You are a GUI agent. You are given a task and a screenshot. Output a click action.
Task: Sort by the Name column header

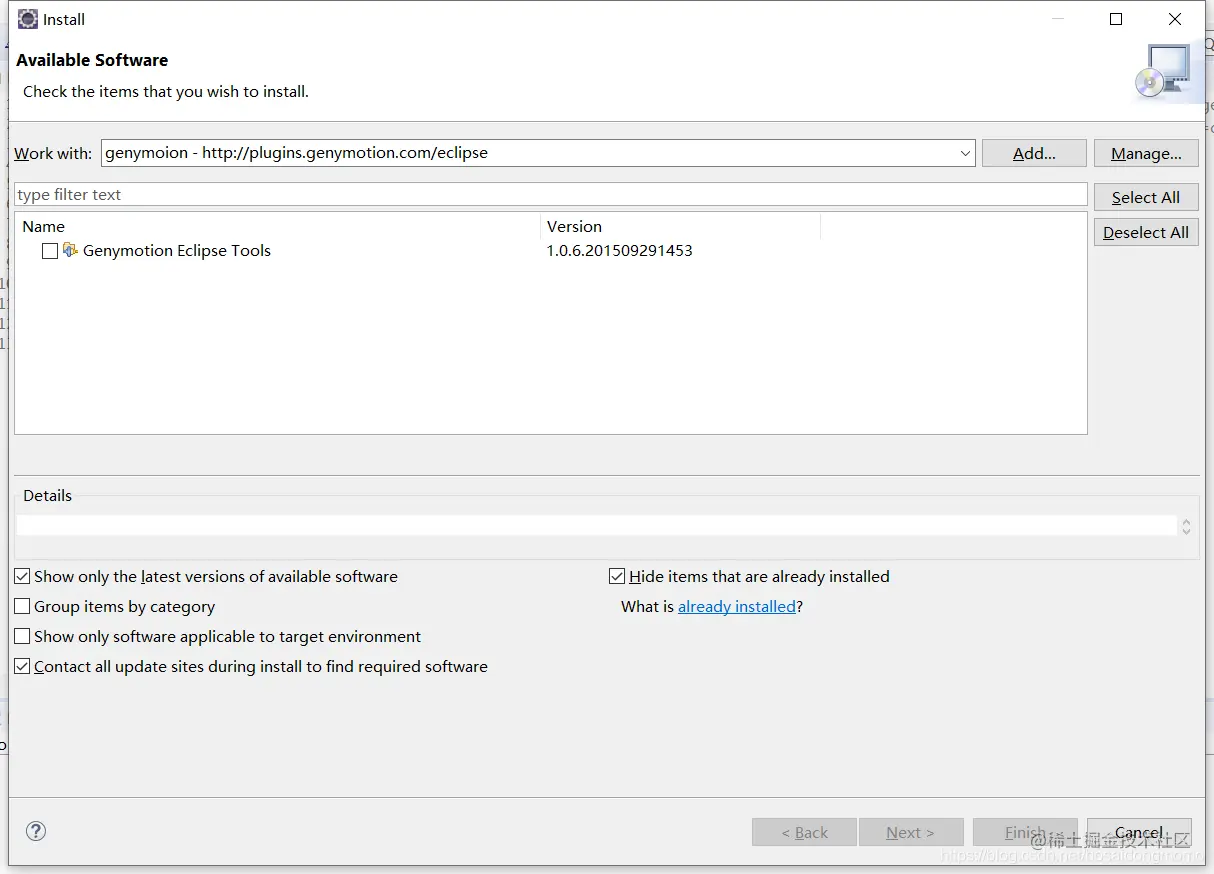pyautogui.click(x=279, y=226)
